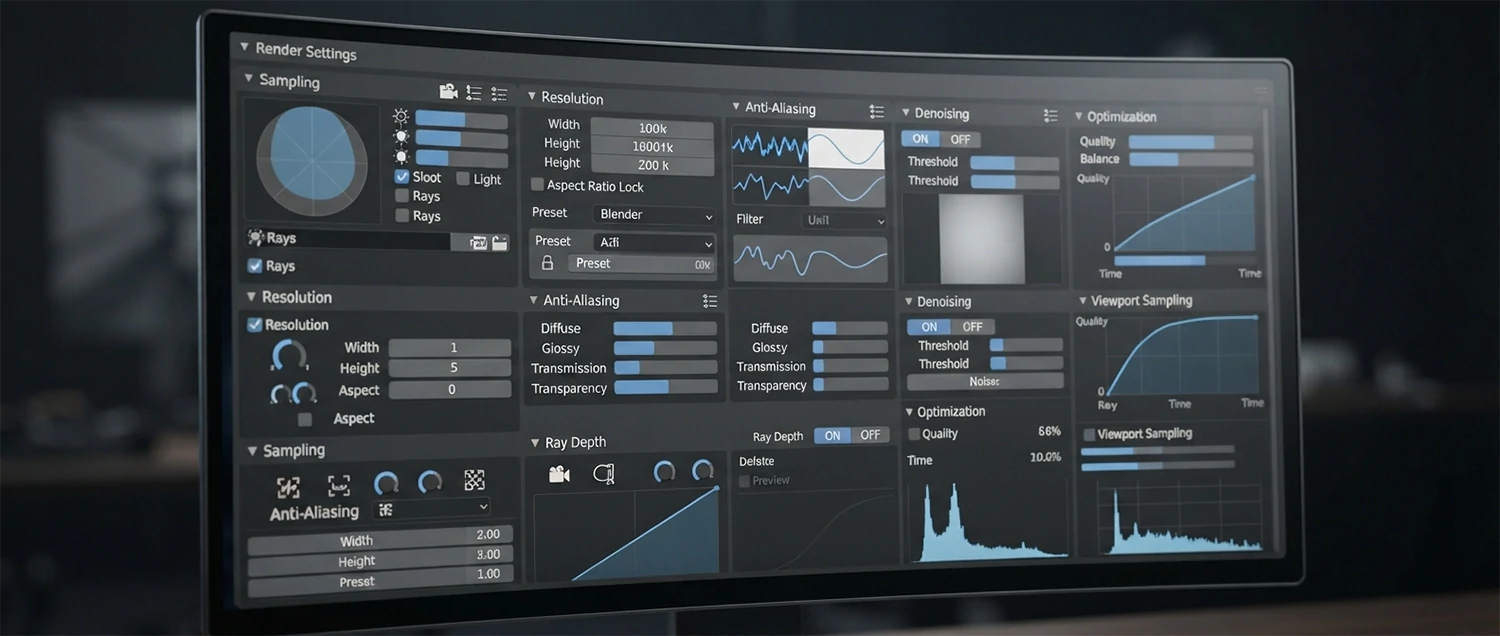Turn top Denoising to OFF

(960, 139)
